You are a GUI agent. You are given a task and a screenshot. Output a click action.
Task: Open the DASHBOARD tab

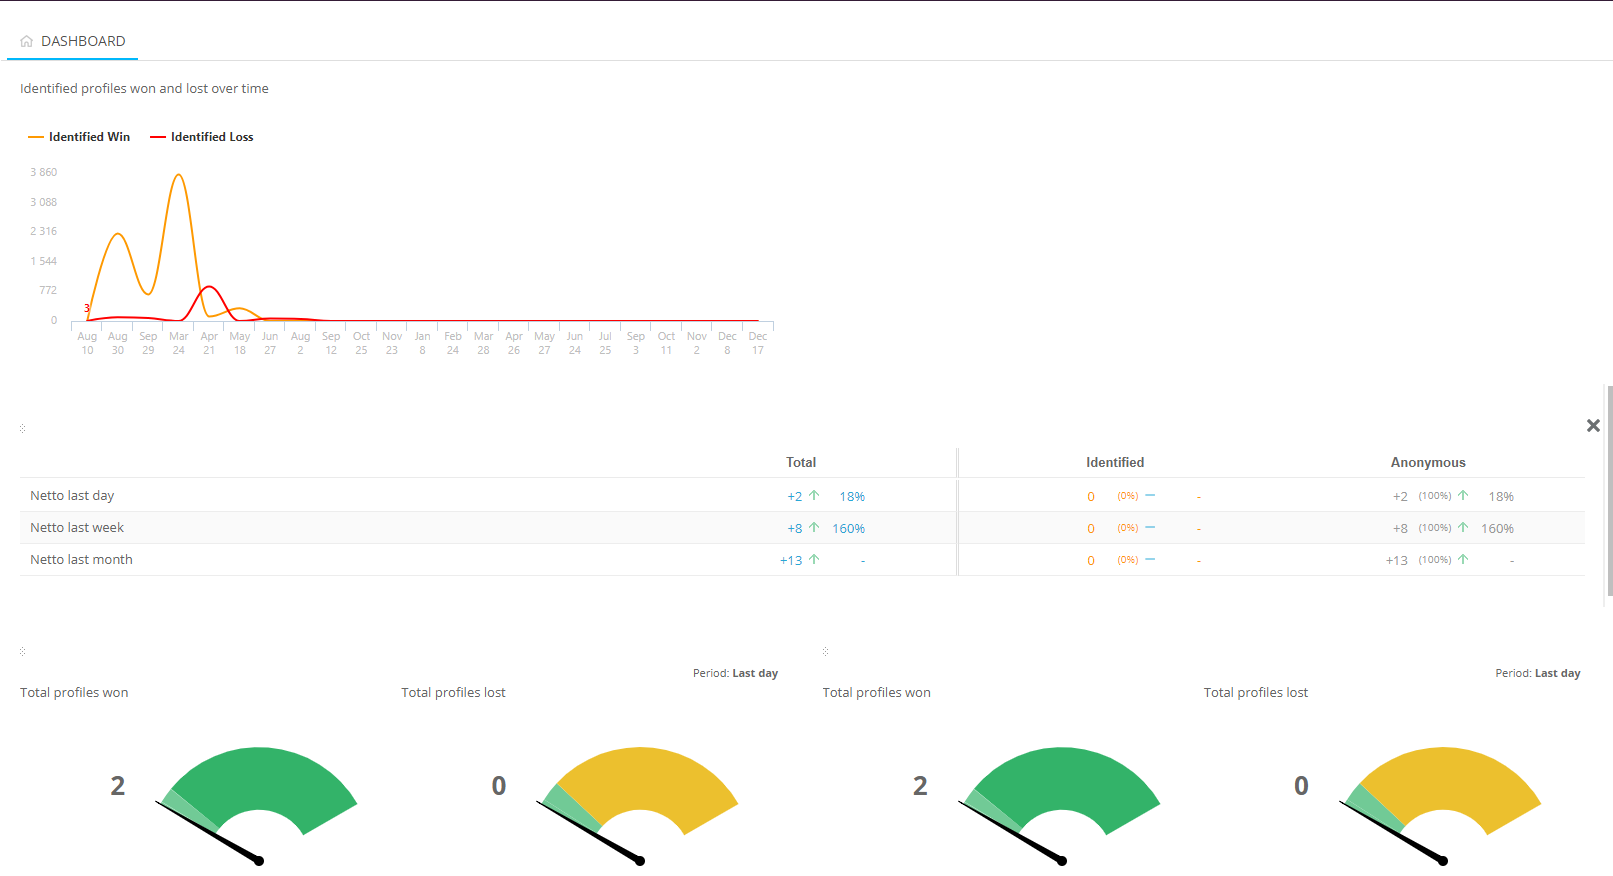[x=83, y=42]
